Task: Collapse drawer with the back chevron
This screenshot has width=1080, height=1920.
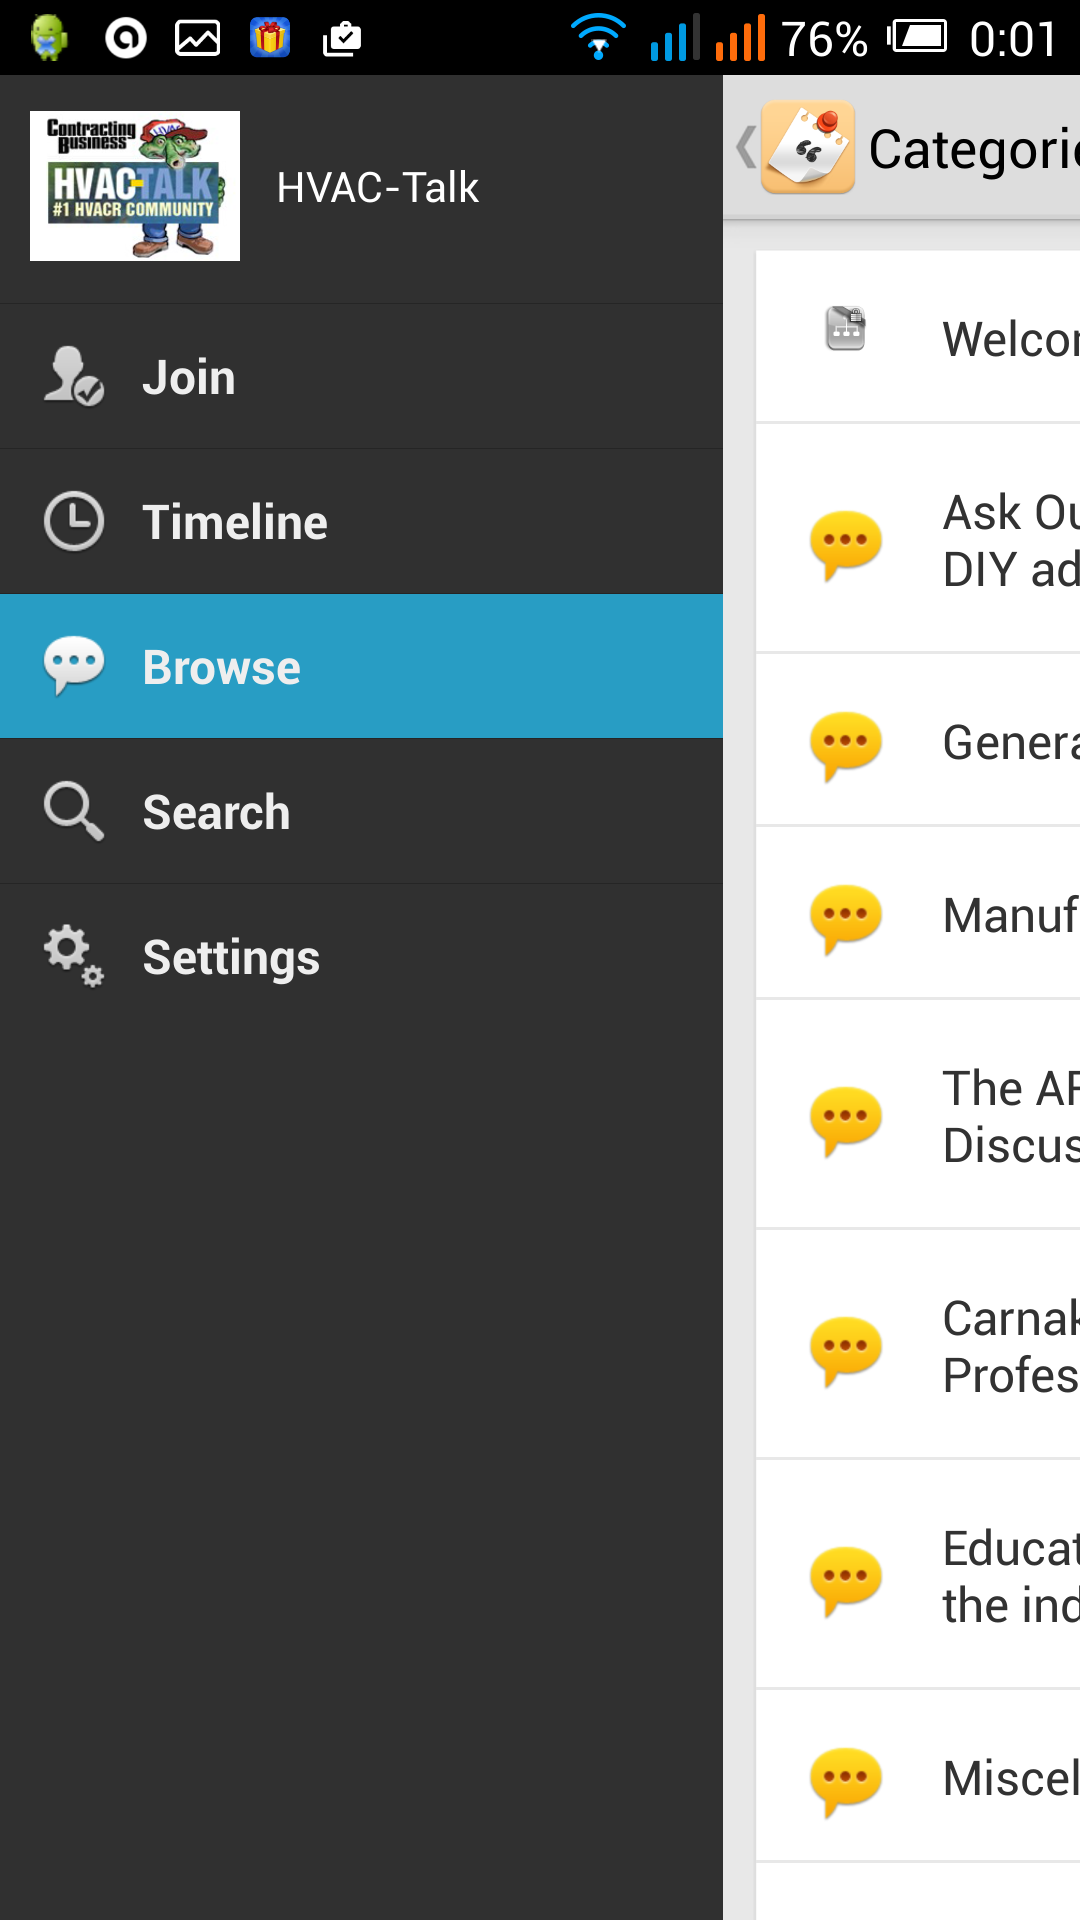Action: pos(745,147)
